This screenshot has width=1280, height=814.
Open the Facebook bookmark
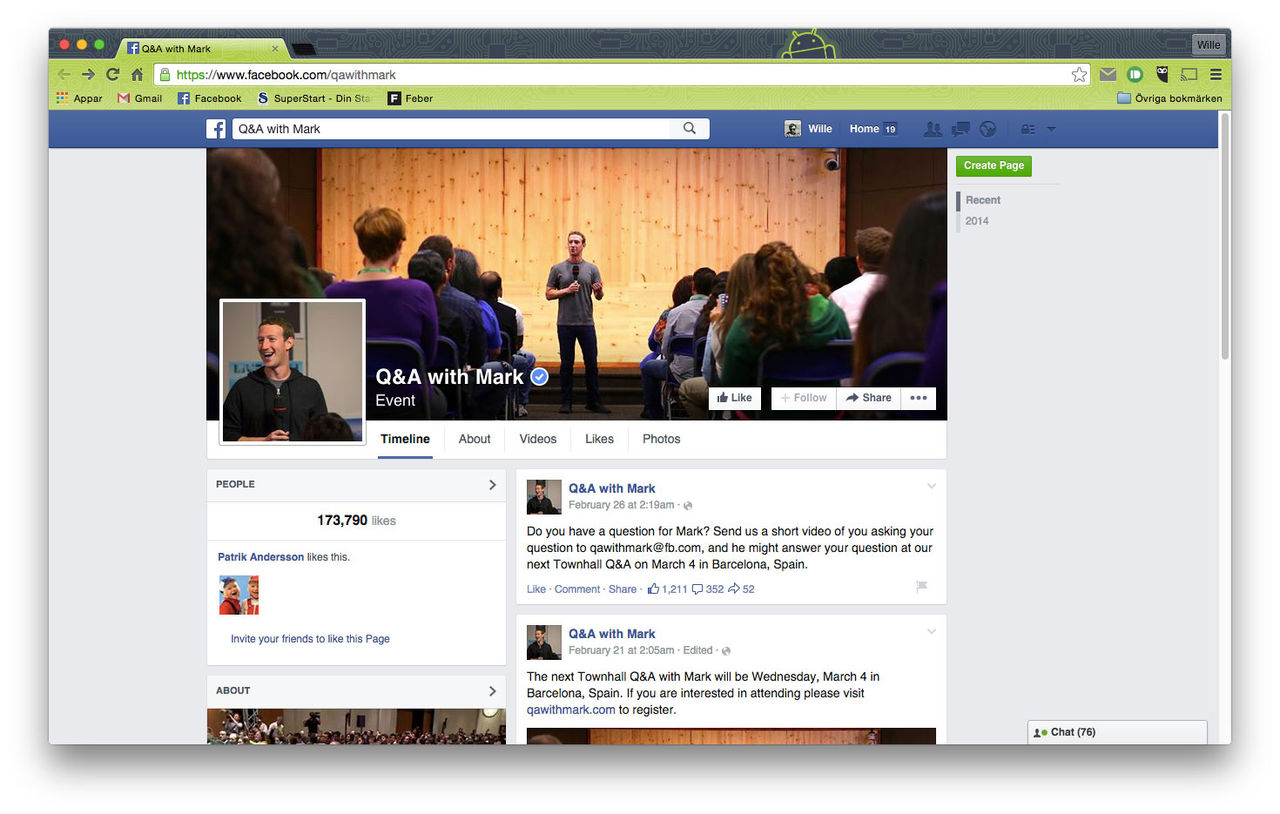click(210, 98)
